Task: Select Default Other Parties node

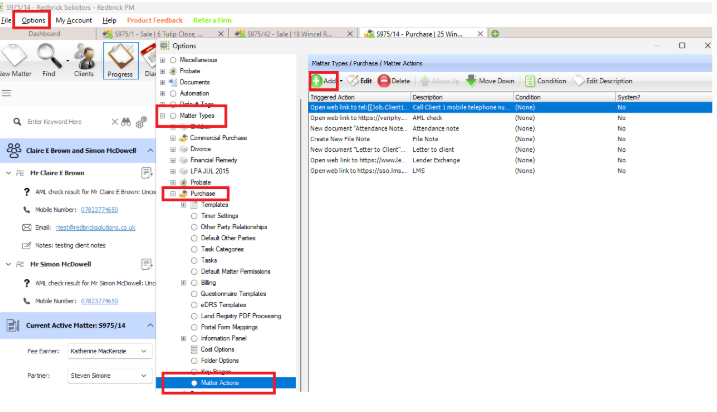Action: click(x=228, y=238)
